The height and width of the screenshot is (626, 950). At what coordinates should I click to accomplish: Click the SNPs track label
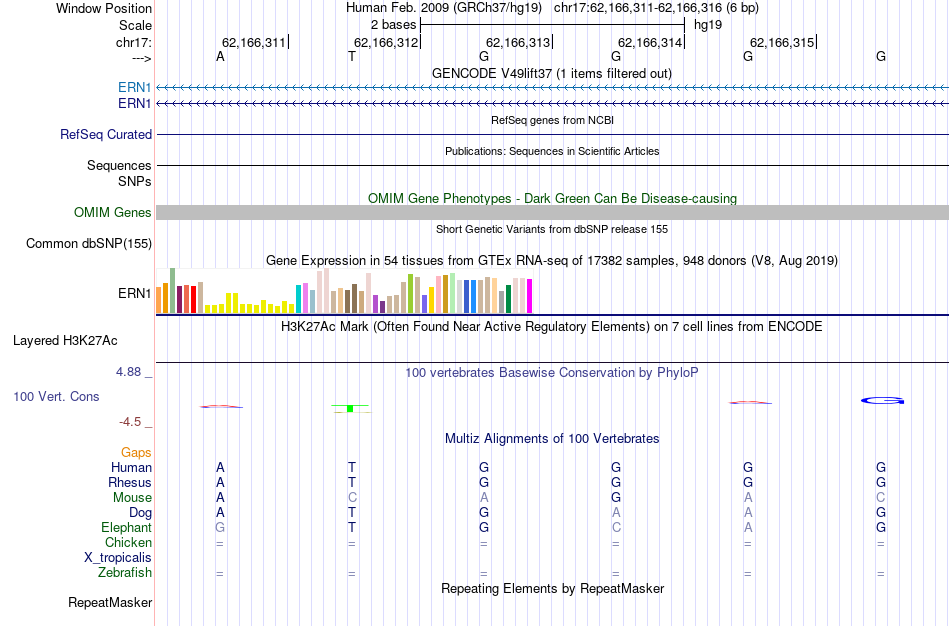tap(135, 181)
